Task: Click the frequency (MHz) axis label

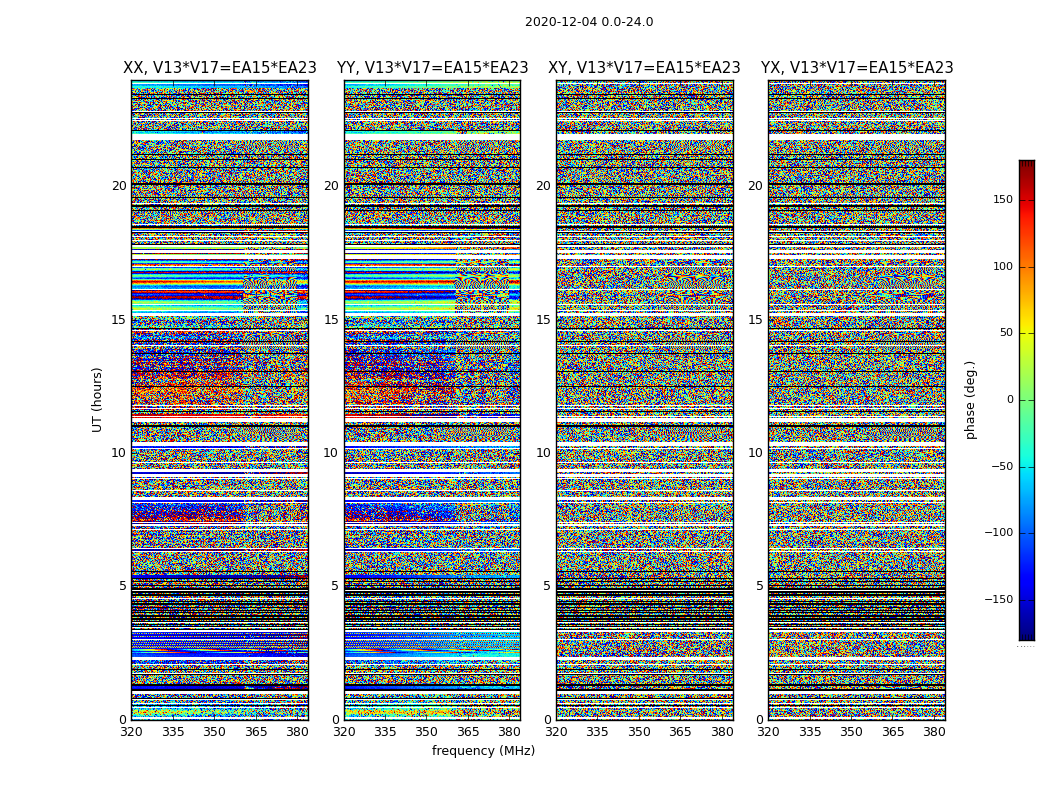Action: click(x=483, y=750)
